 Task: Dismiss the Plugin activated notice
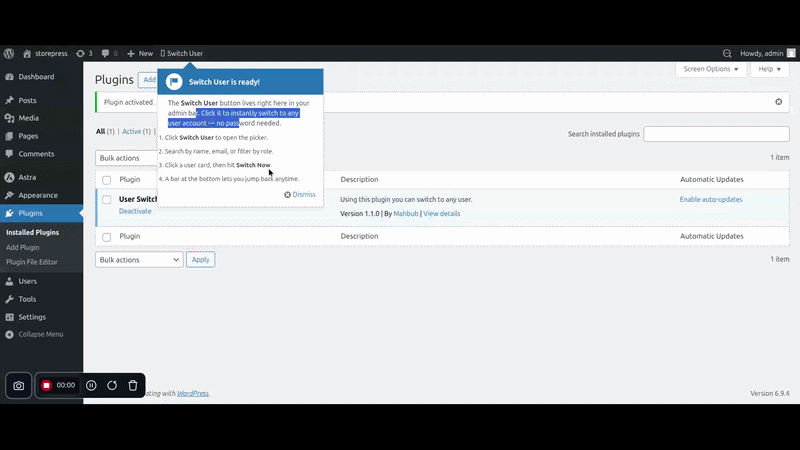(x=779, y=102)
